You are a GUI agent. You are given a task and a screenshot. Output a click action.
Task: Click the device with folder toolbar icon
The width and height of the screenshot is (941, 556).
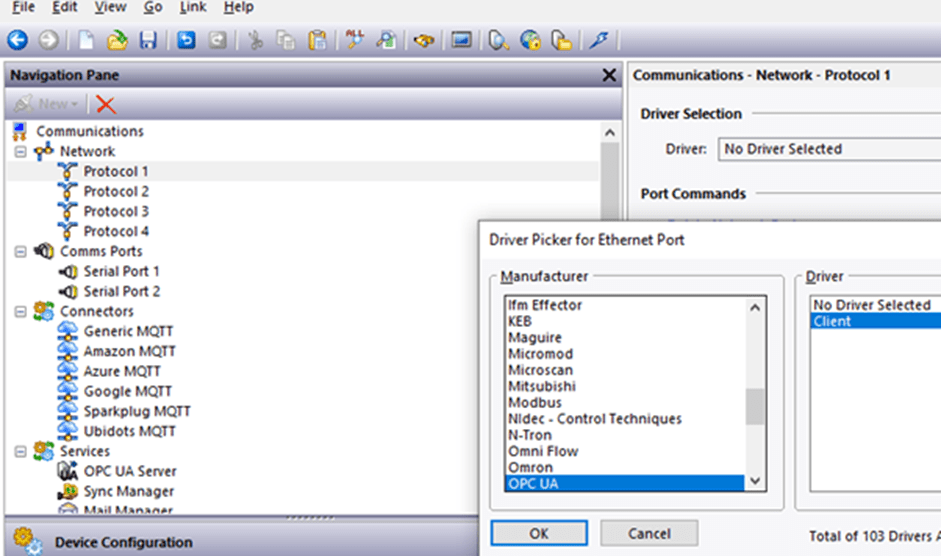coord(562,40)
